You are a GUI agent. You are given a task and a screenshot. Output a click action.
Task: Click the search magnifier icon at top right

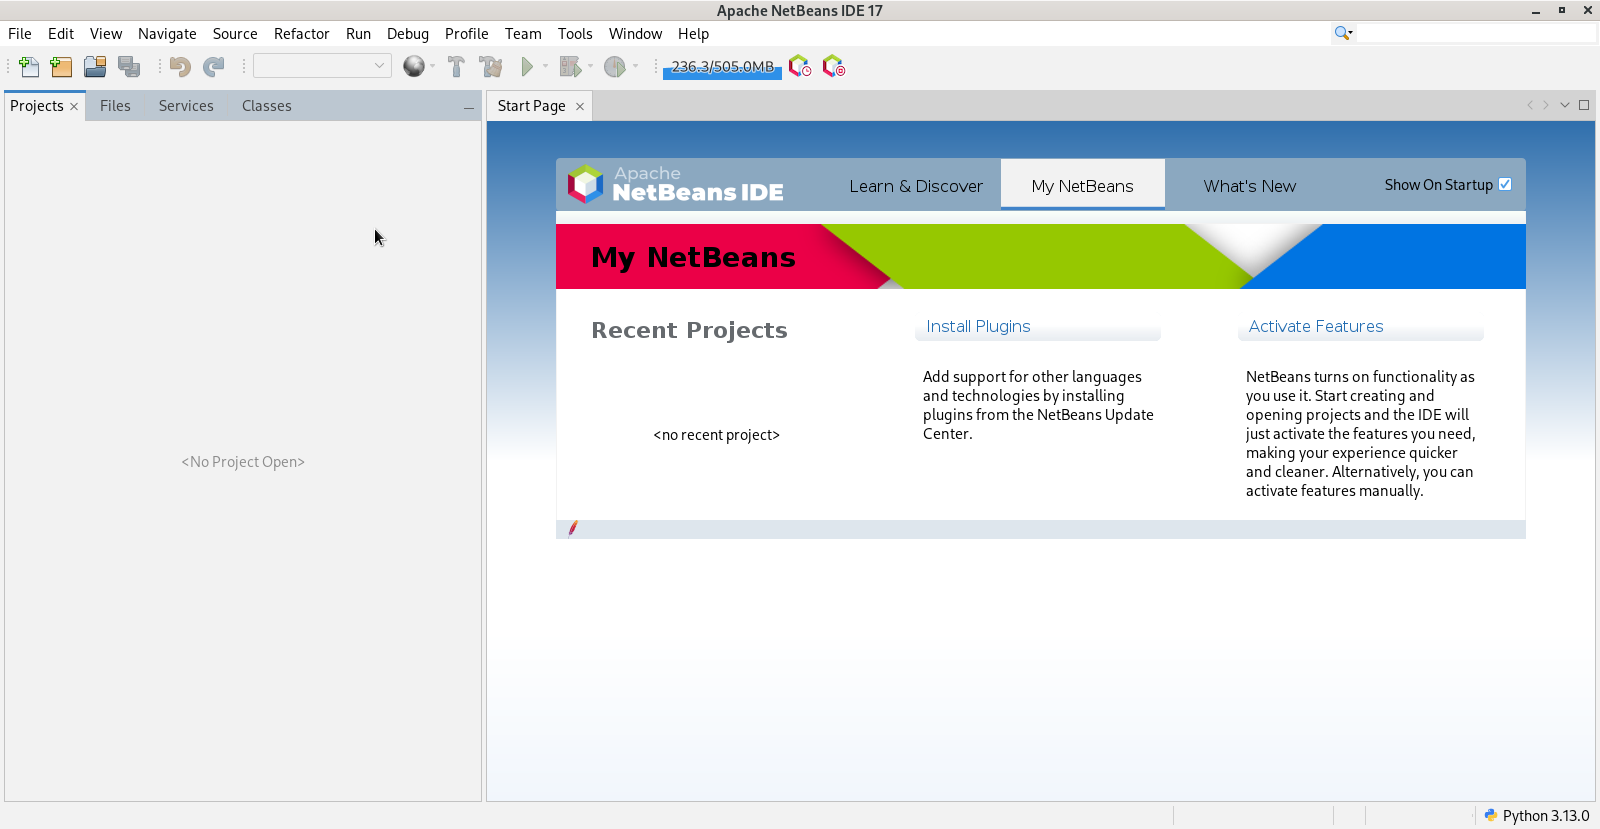coord(1340,33)
